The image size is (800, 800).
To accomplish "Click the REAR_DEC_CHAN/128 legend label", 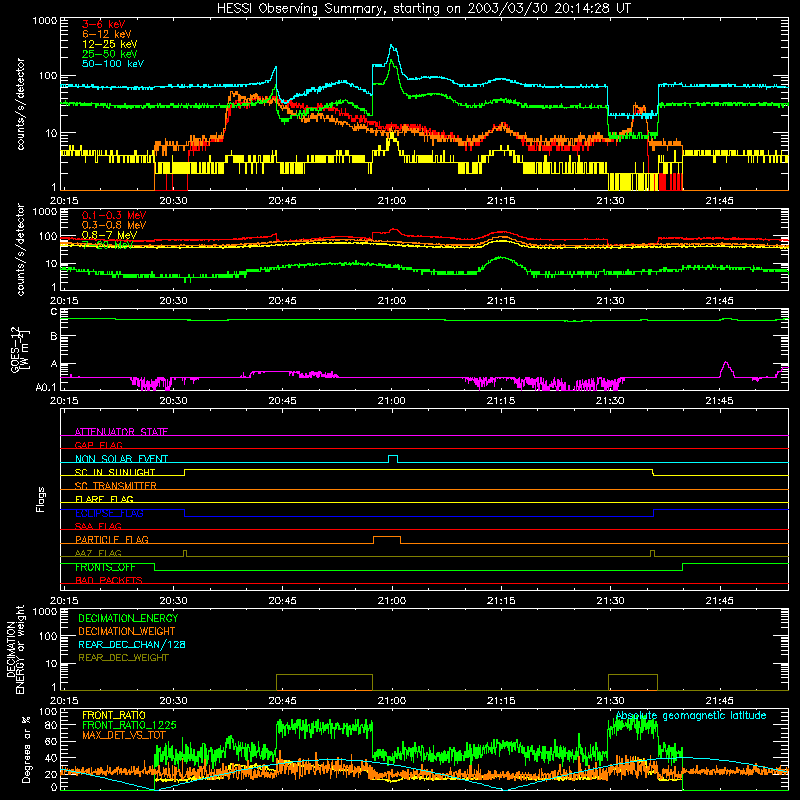I will click(x=132, y=644).
